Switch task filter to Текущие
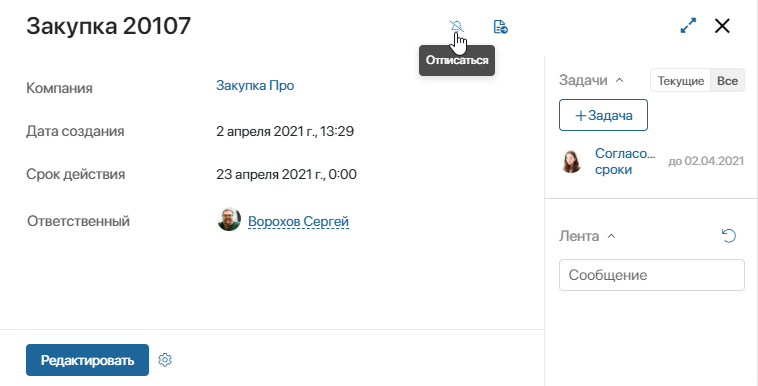758x386 pixels. tap(681, 81)
